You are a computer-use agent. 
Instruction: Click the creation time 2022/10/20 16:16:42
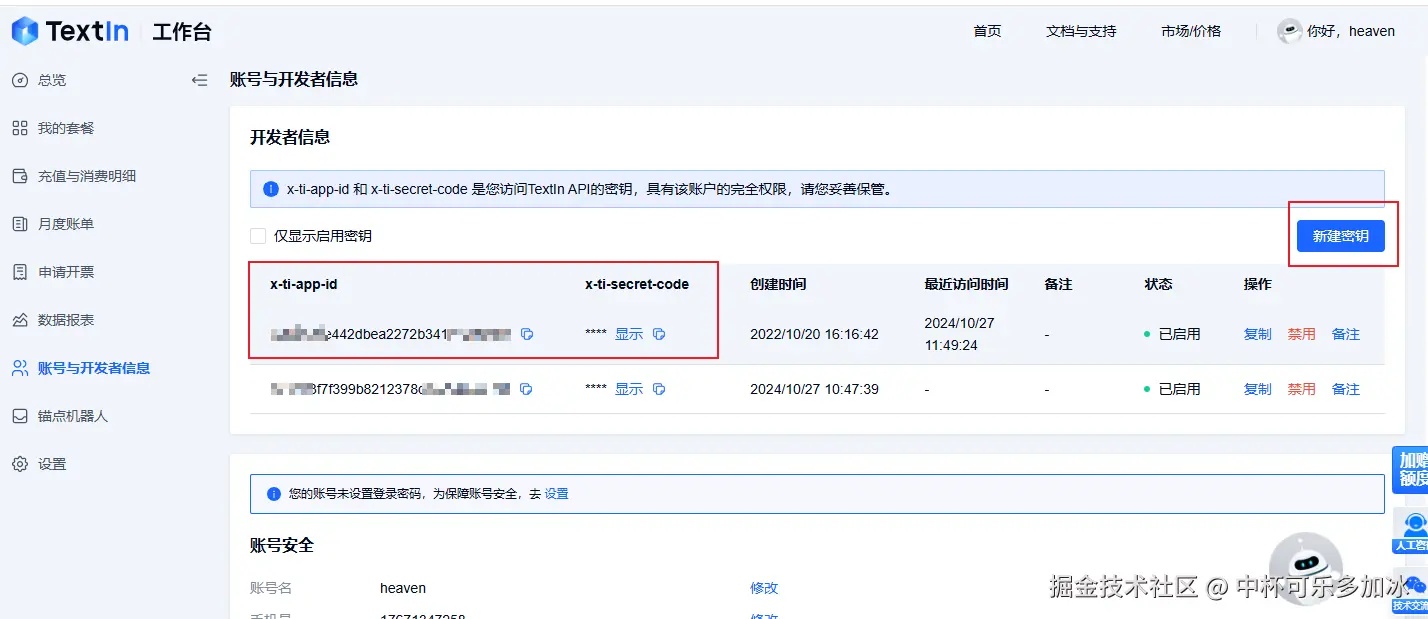(814, 334)
